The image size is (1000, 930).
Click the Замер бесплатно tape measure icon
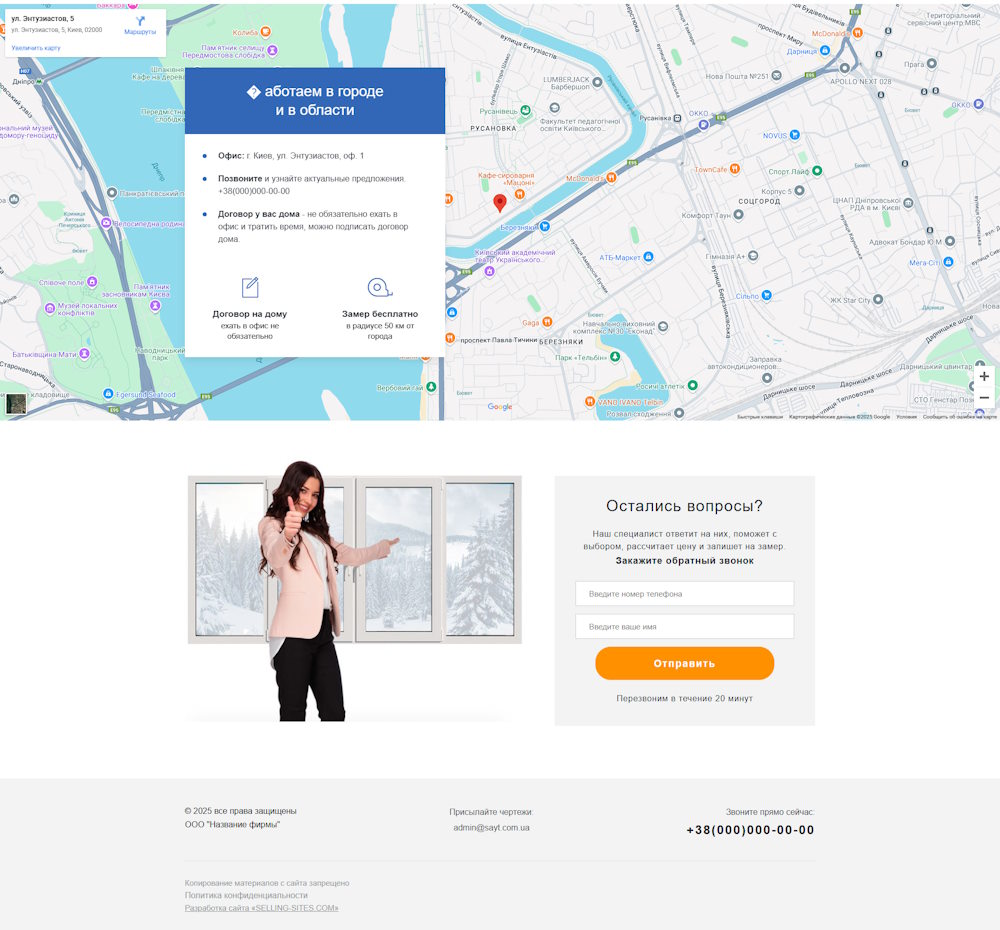[x=379, y=288]
